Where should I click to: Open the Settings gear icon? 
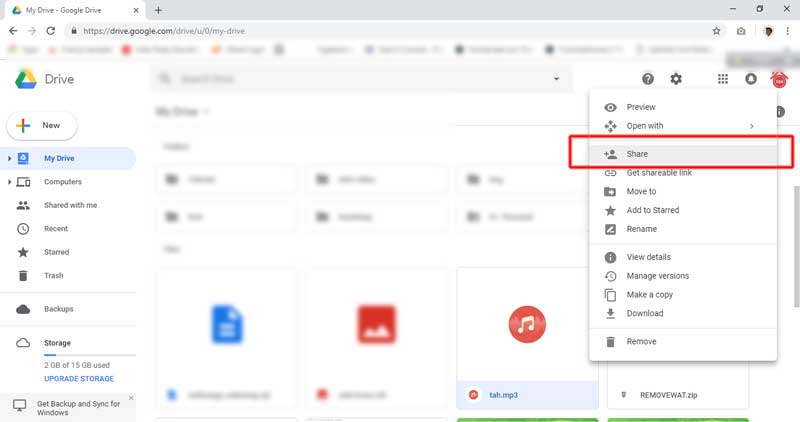676,79
